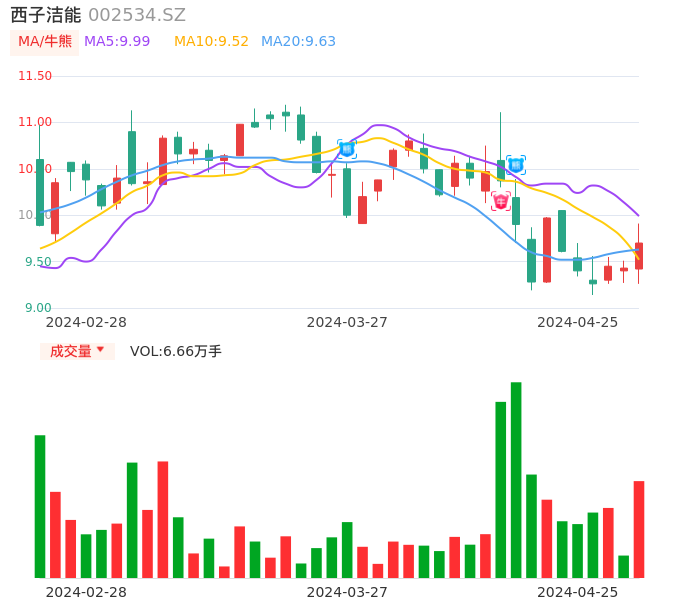686x606 pixels.
Task: Click the first green volume bar on the left
Action: 40,507
